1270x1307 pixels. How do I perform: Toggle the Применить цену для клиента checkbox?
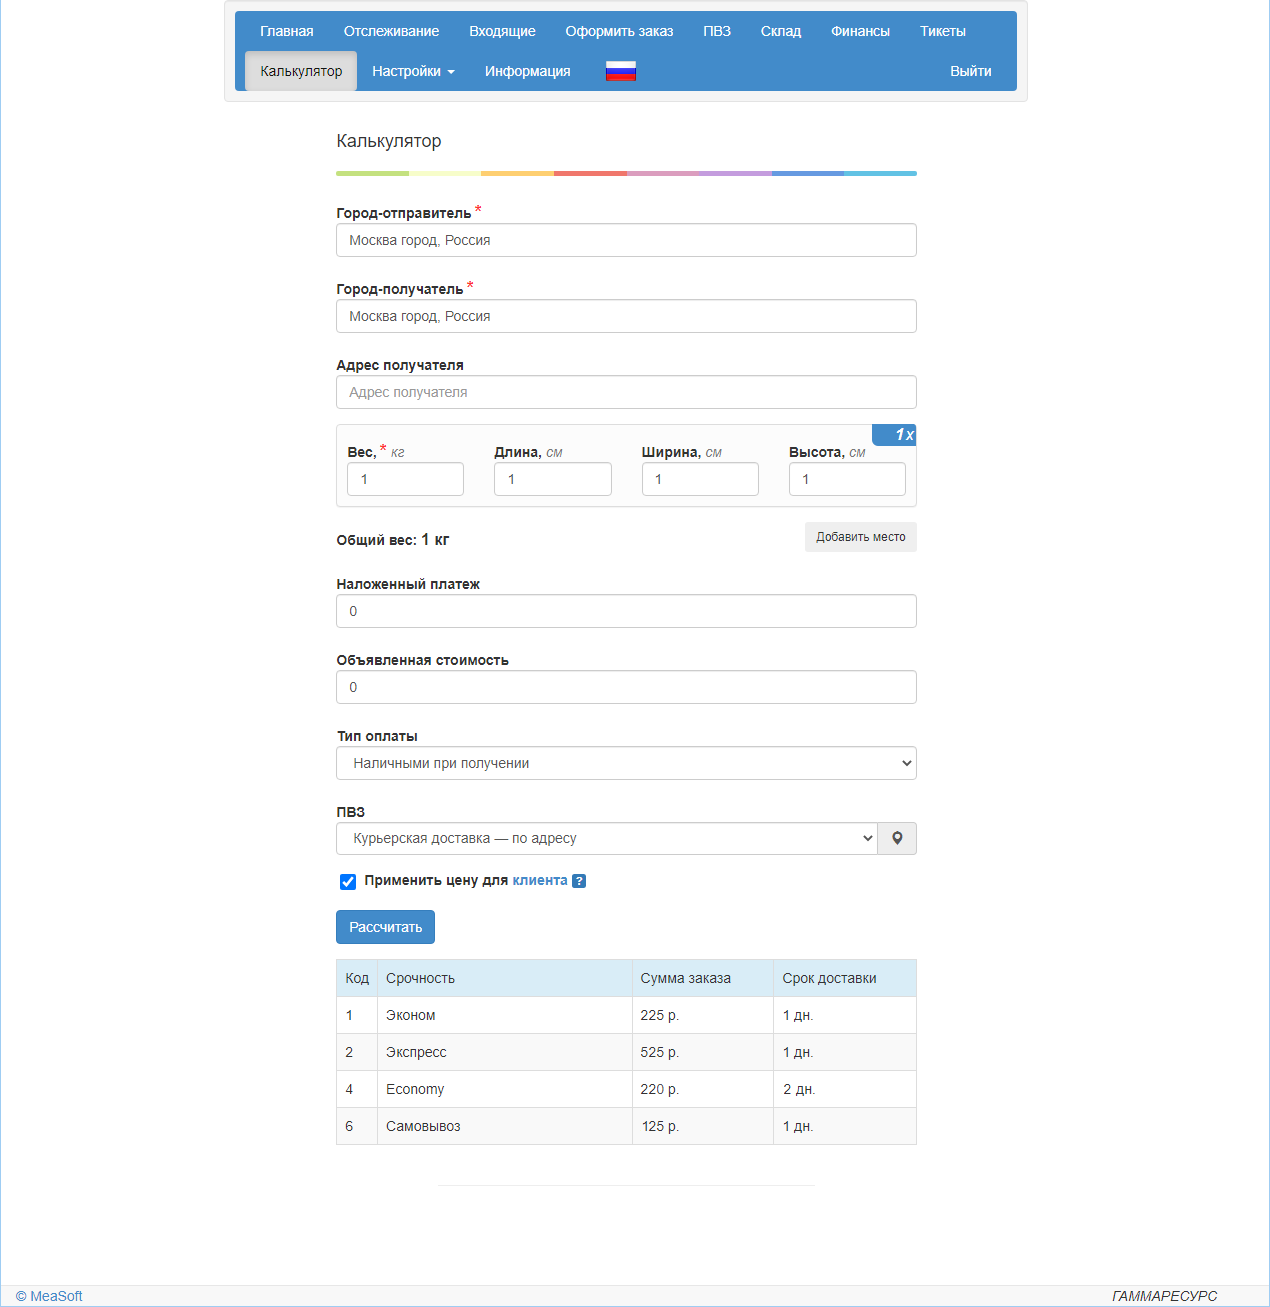pos(348,881)
